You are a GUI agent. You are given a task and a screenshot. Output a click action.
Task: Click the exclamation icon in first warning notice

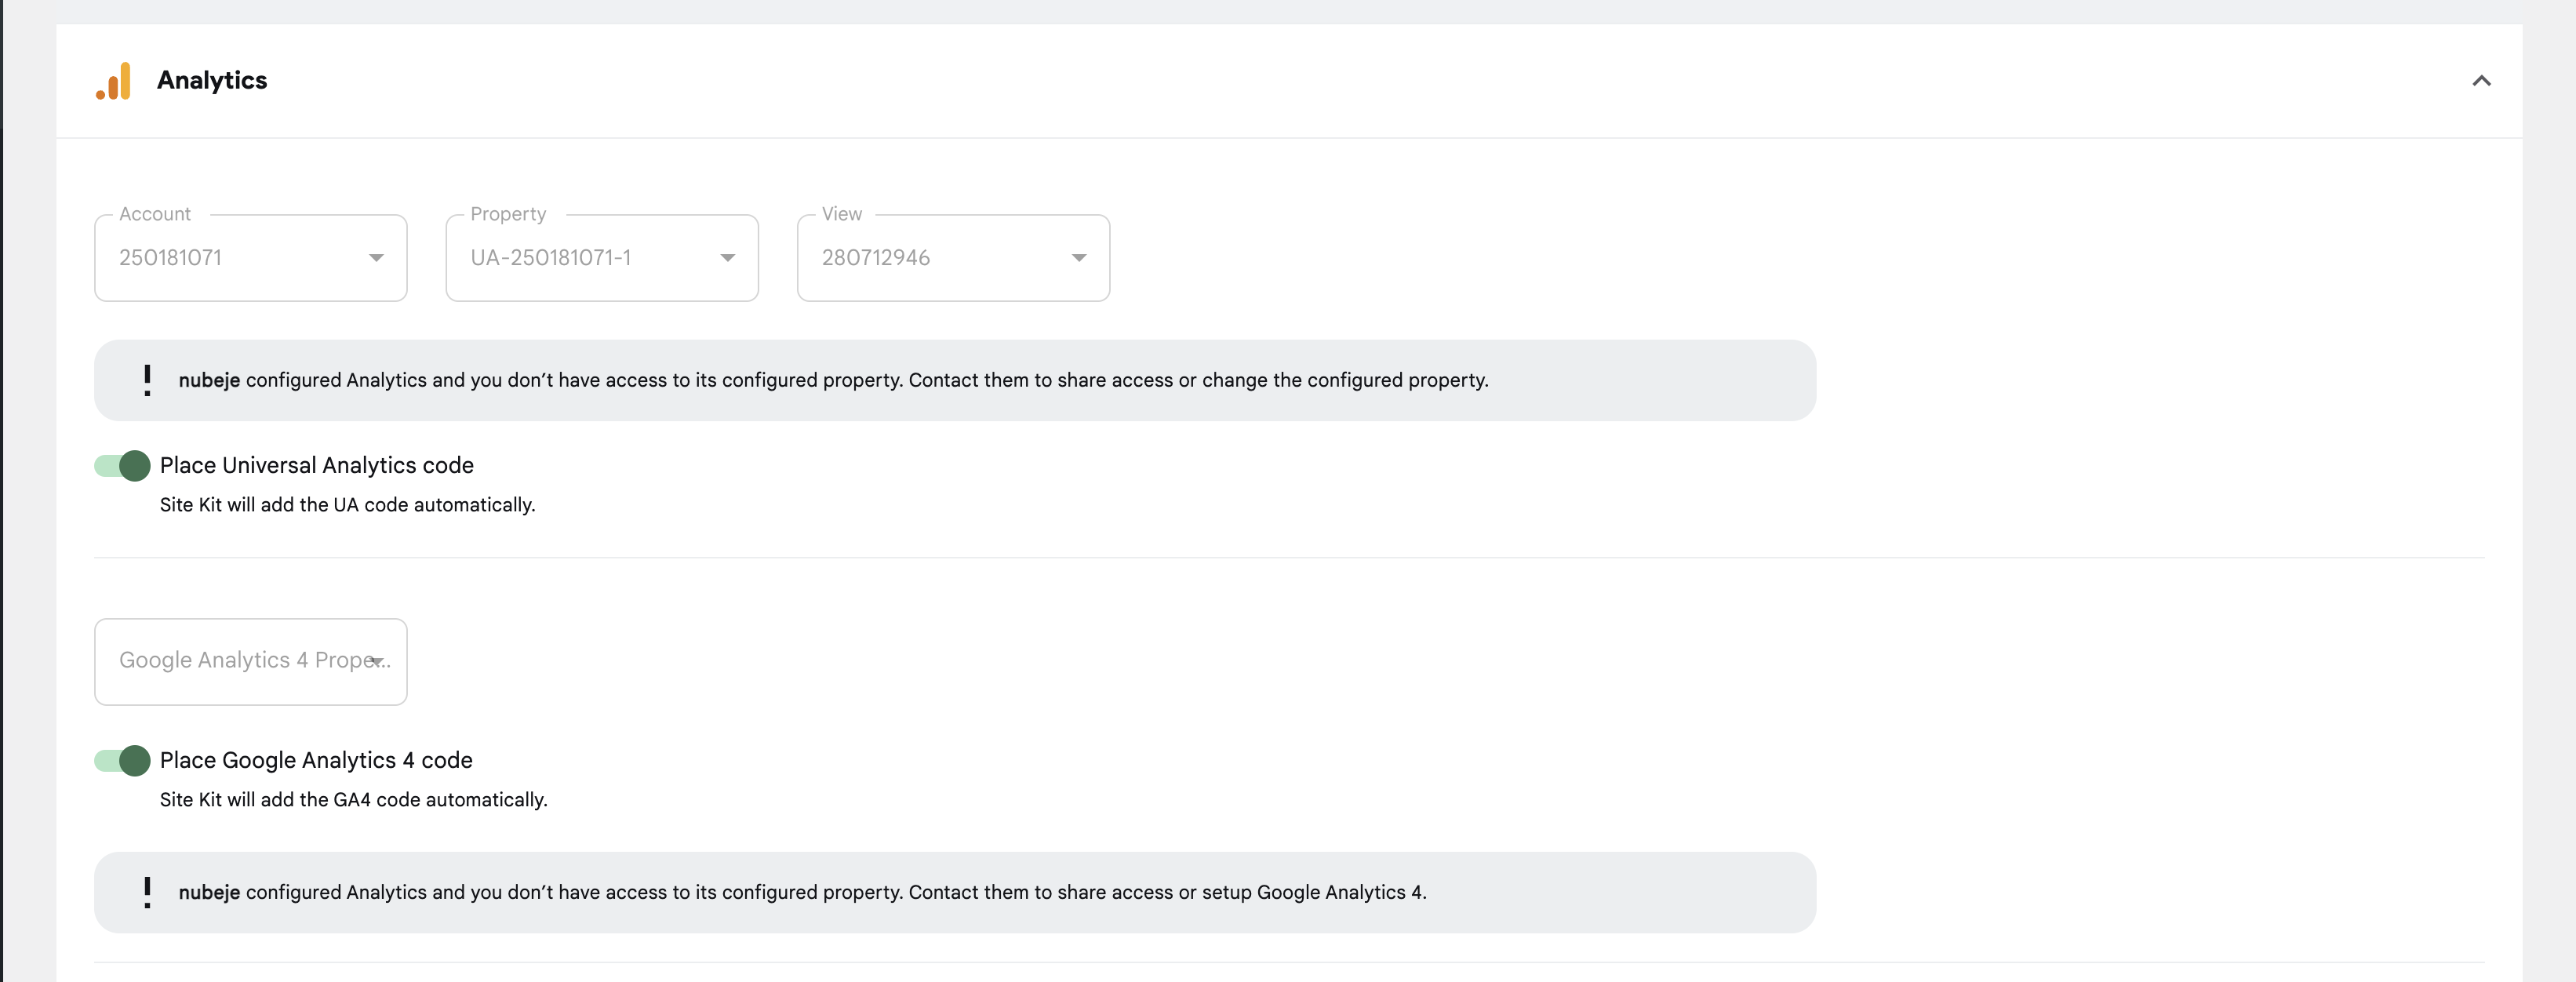[147, 379]
